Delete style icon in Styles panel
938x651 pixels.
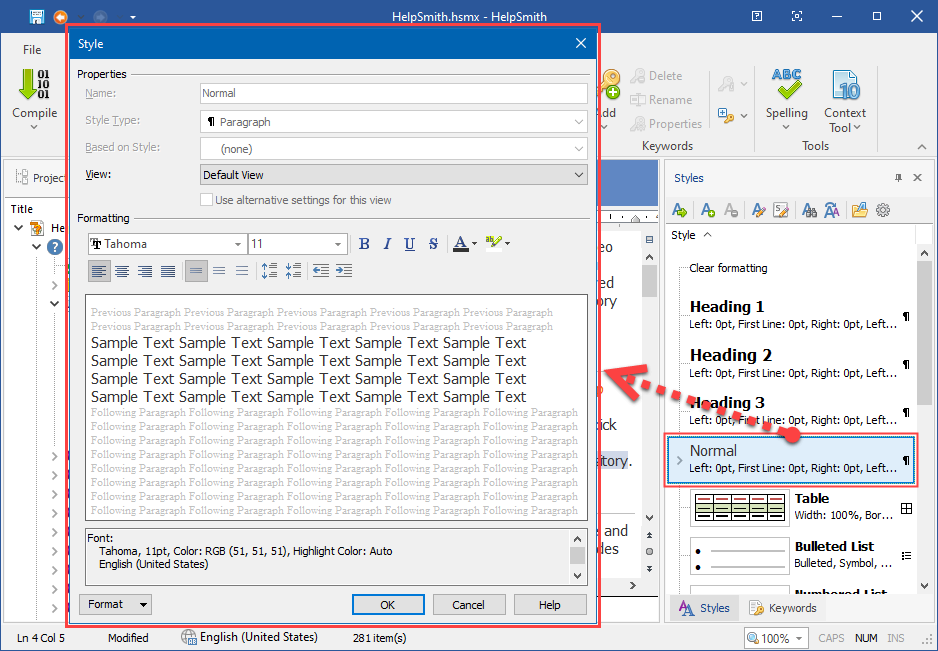(731, 210)
